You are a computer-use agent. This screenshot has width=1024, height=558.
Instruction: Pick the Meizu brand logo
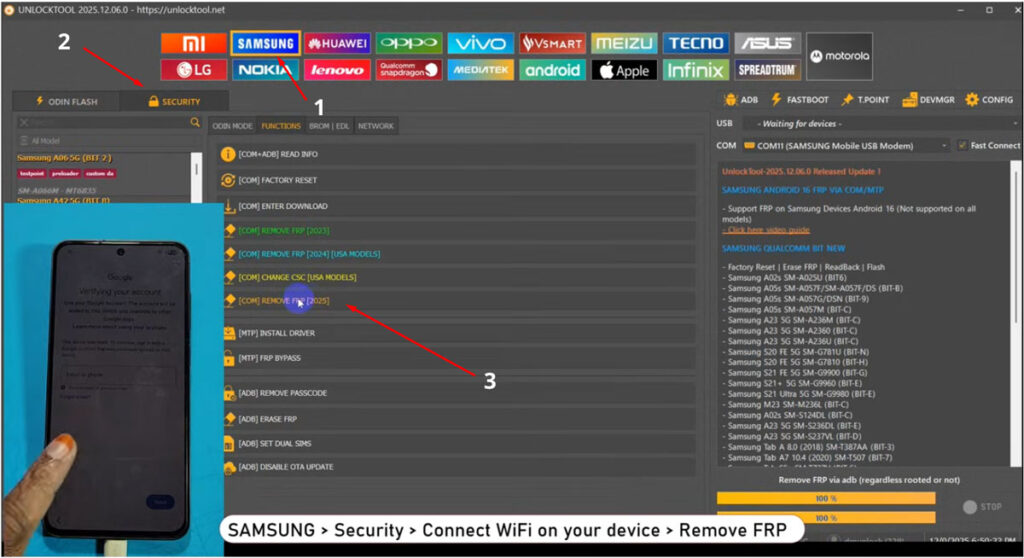[x=624, y=44]
